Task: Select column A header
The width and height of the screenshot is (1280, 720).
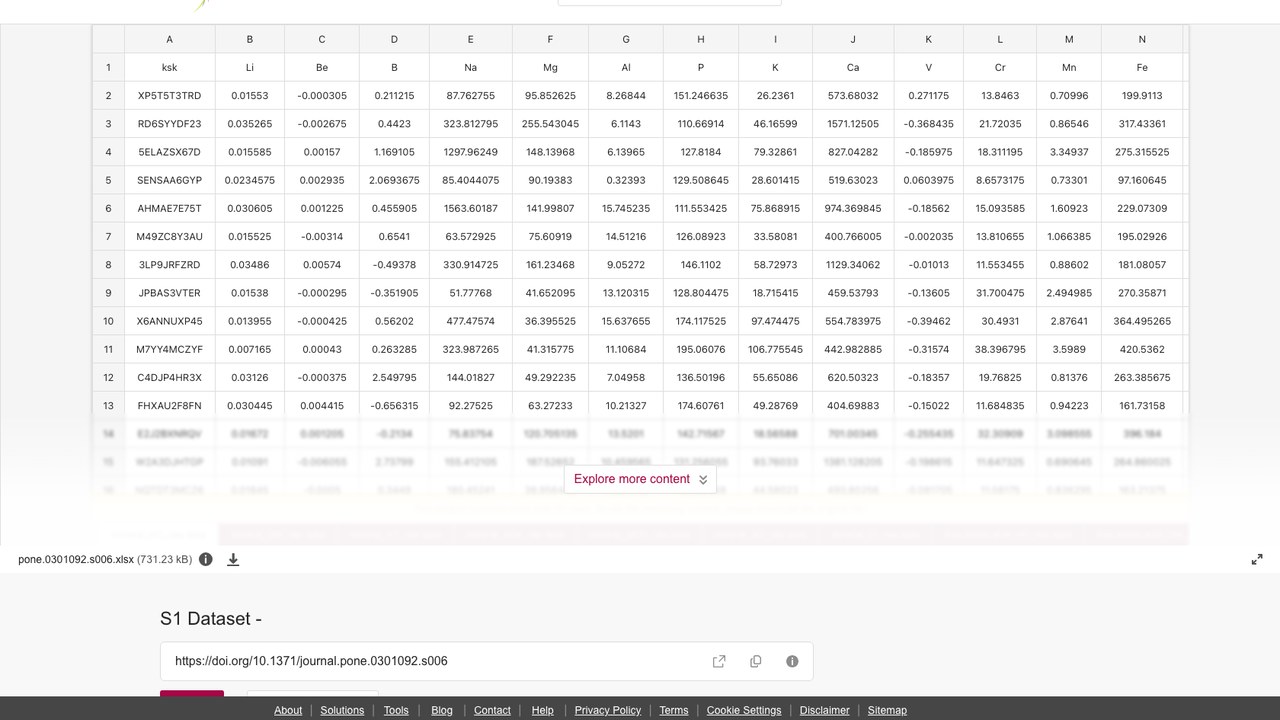Action: coord(169,39)
